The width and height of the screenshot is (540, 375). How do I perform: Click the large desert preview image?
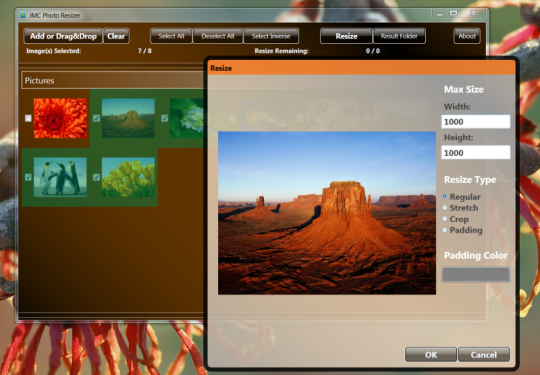pyautogui.click(x=327, y=213)
